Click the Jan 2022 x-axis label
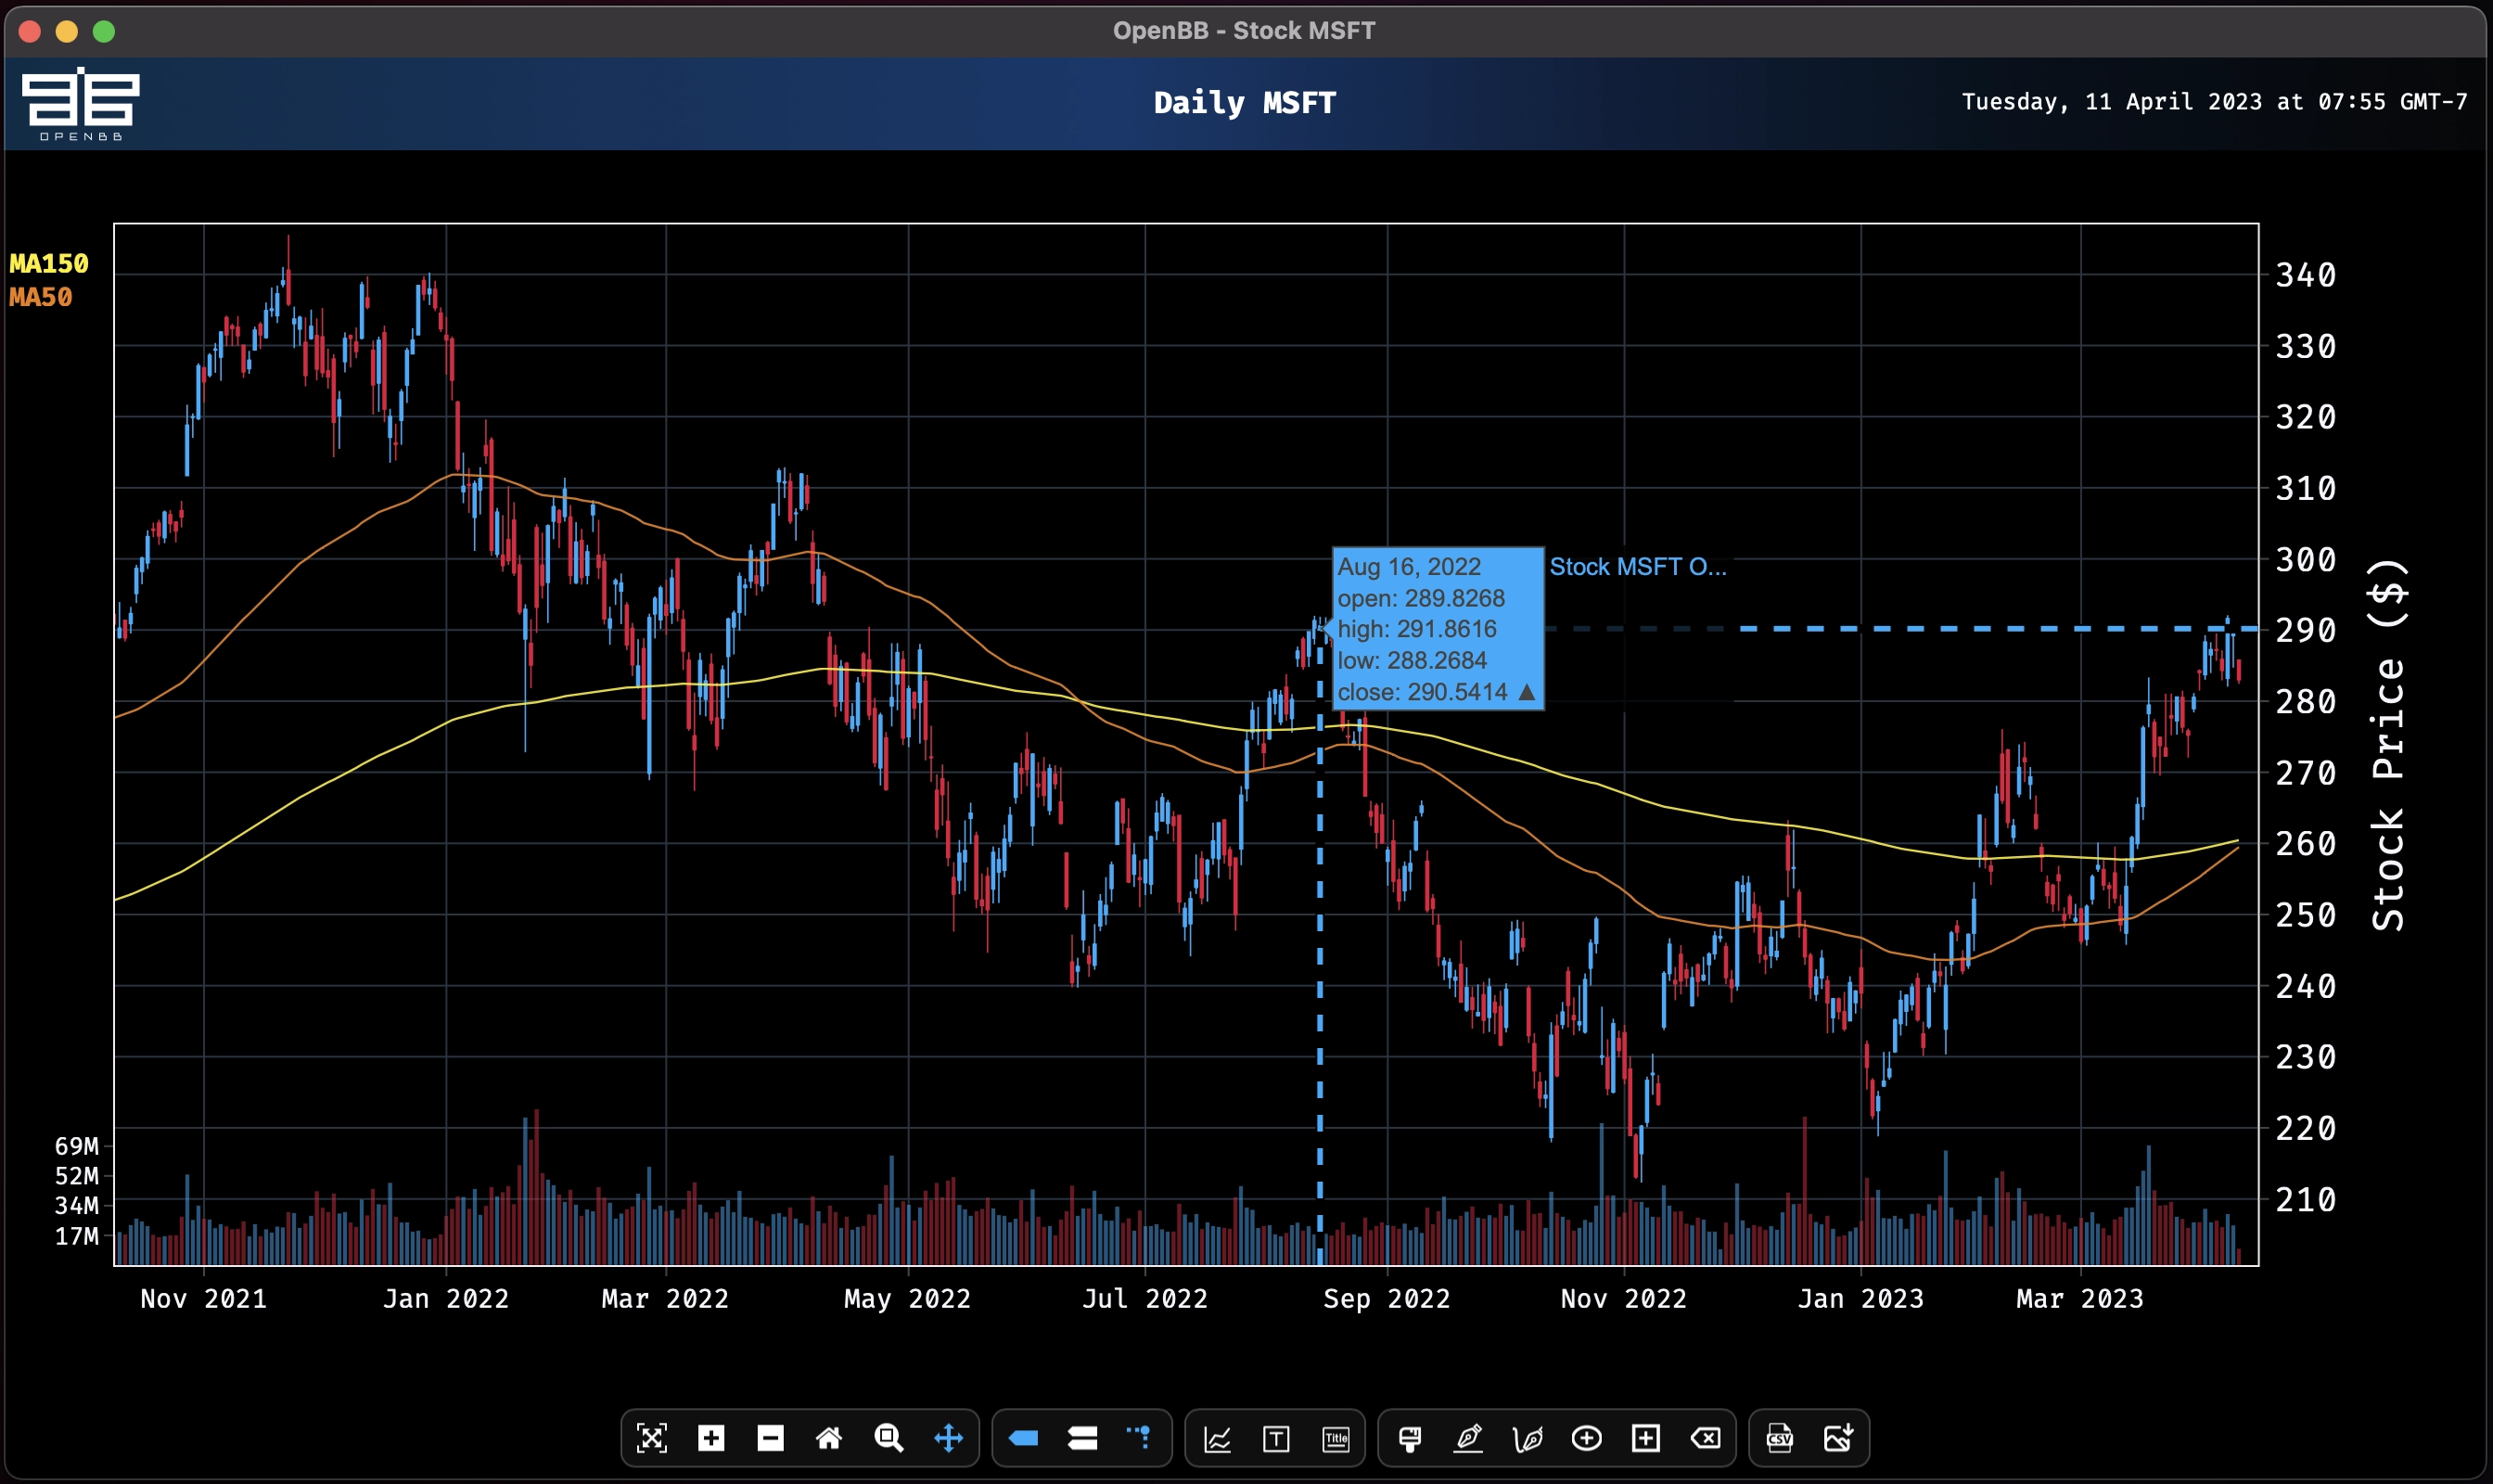Screen dimensions: 2493x1484 446,1299
